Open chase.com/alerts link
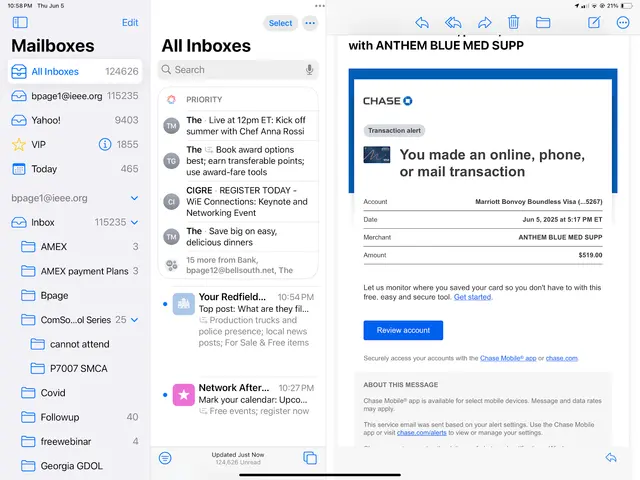Screen dimensions: 640x480 click(x=422, y=433)
